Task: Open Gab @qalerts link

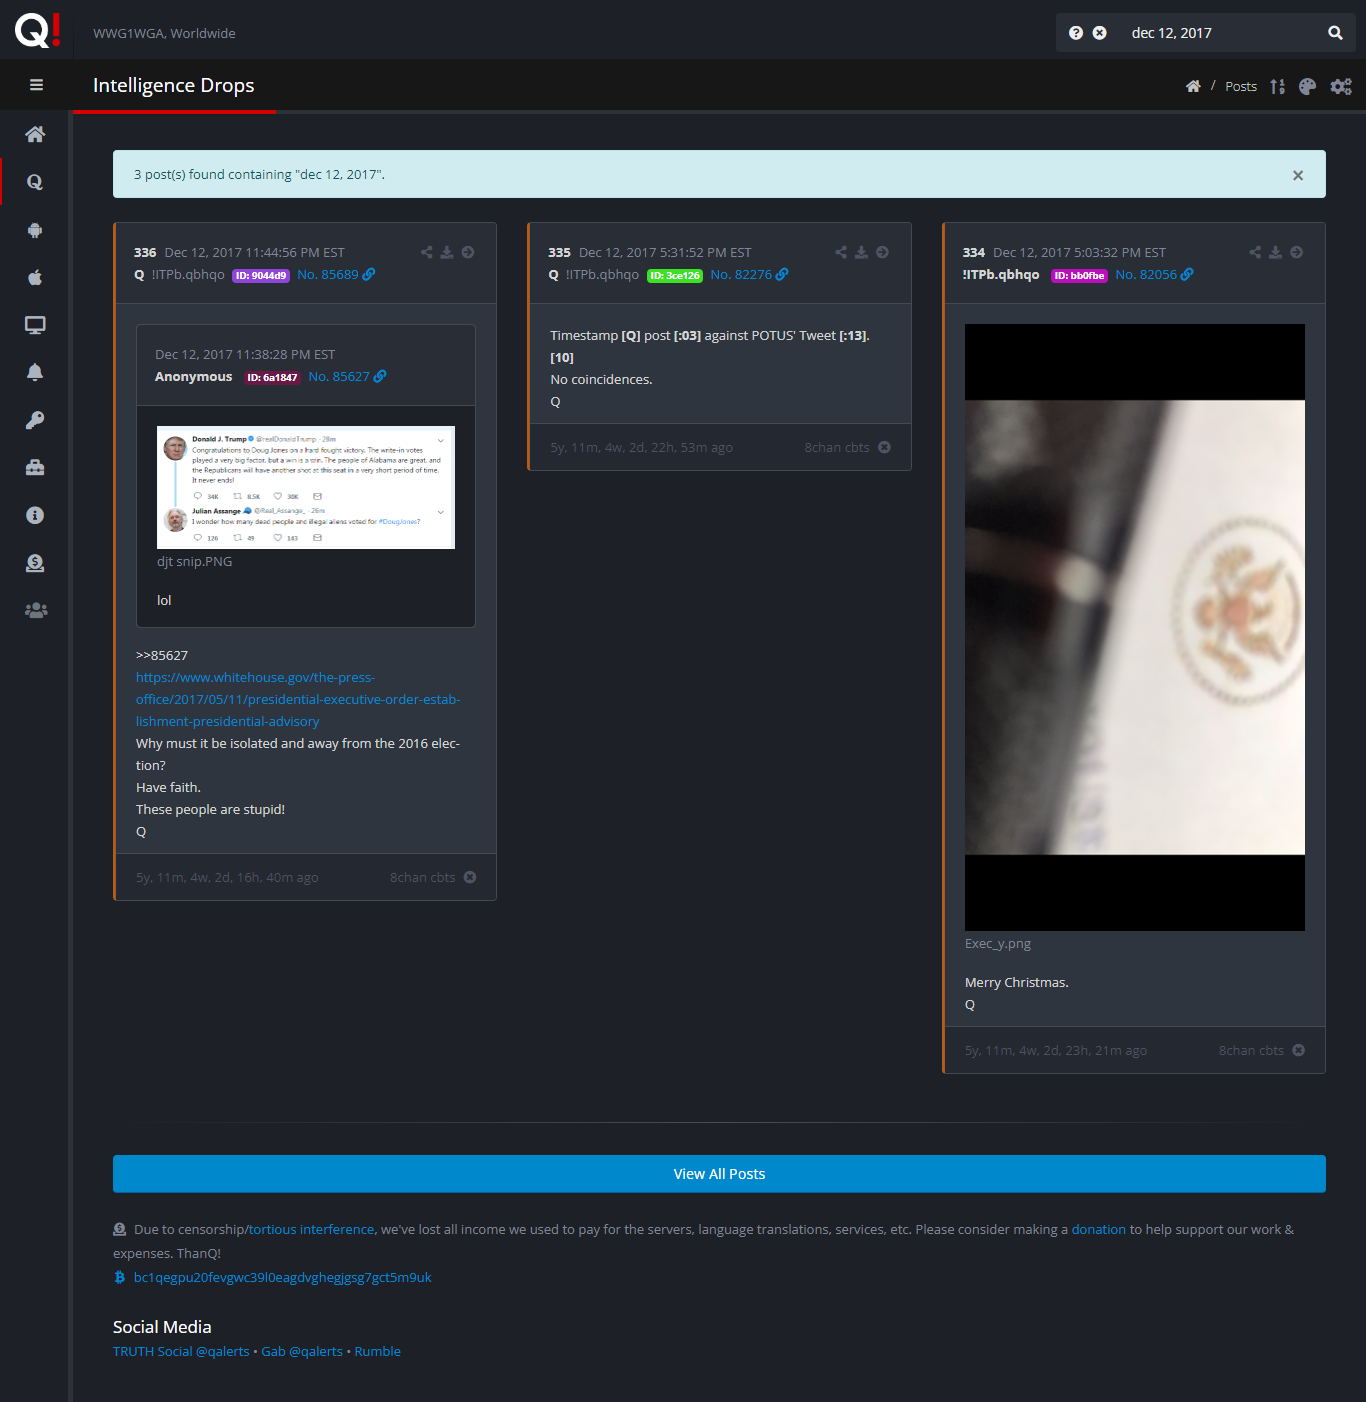Action: pos(302,1351)
